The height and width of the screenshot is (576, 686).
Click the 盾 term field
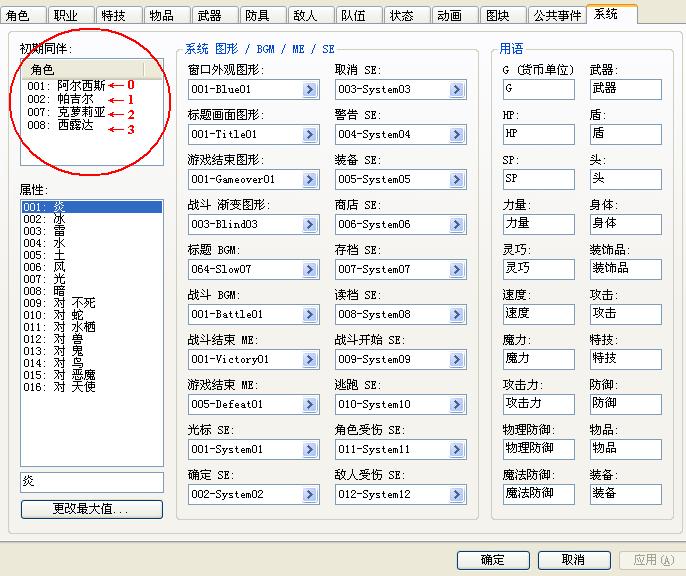[x=626, y=134]
